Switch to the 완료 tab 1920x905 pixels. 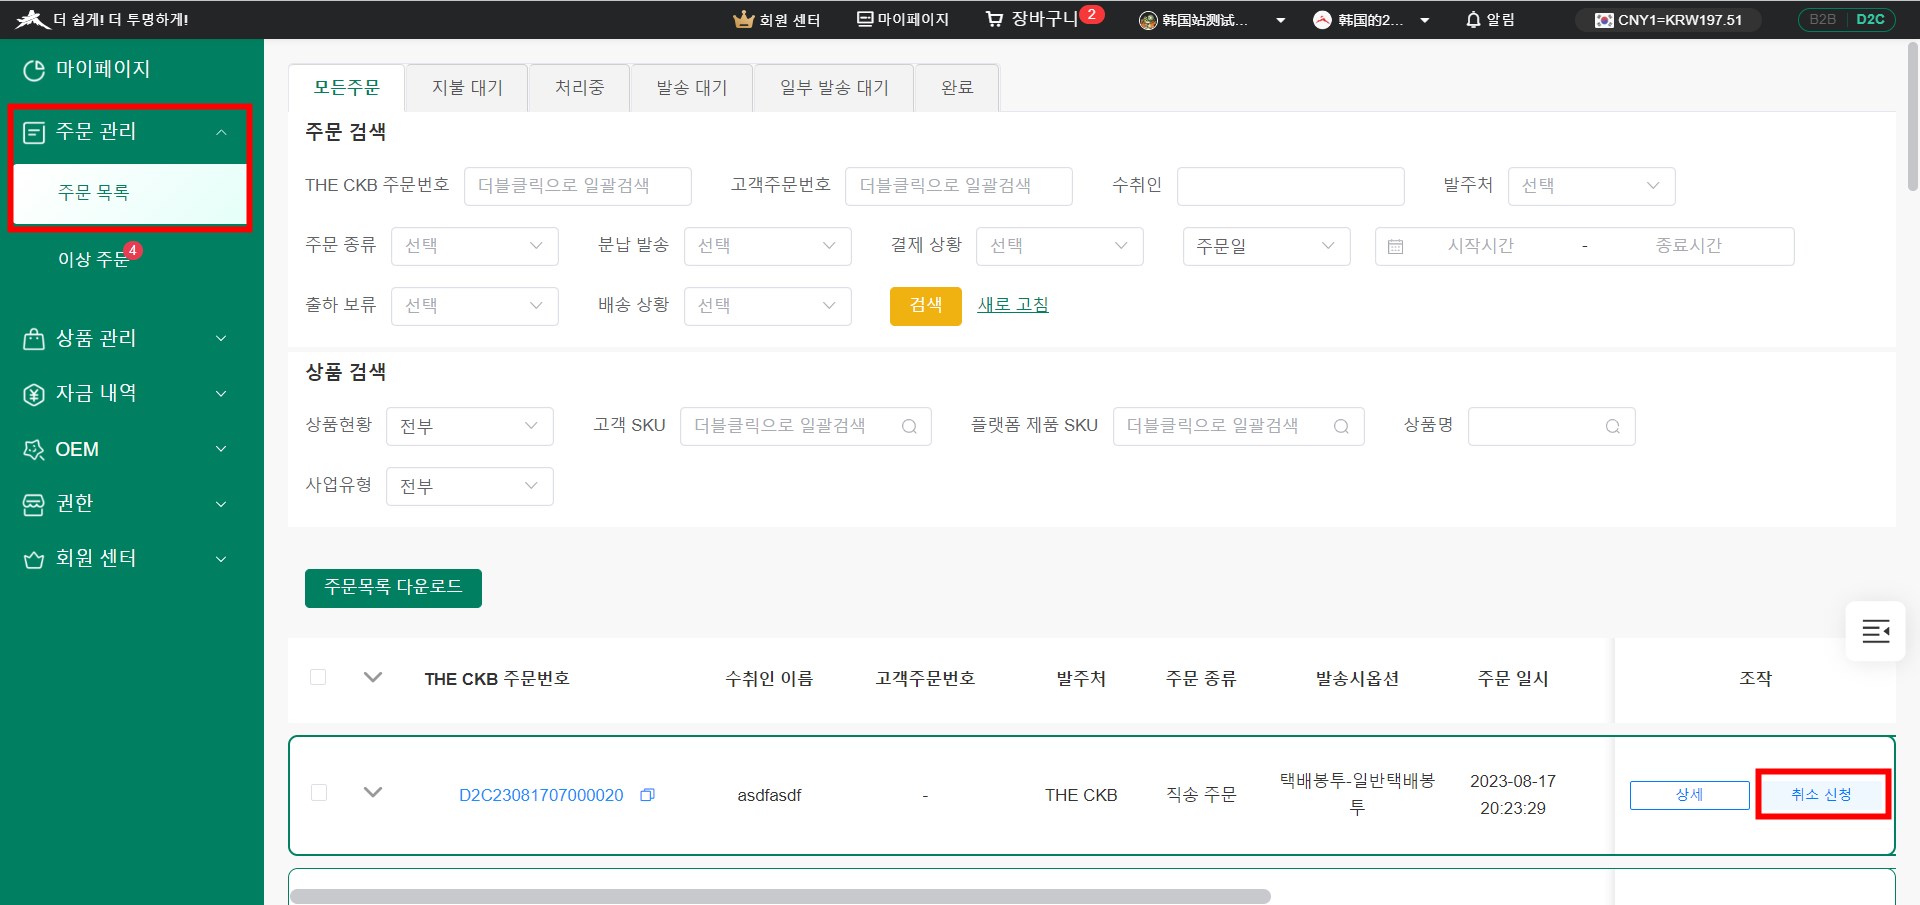957,88
